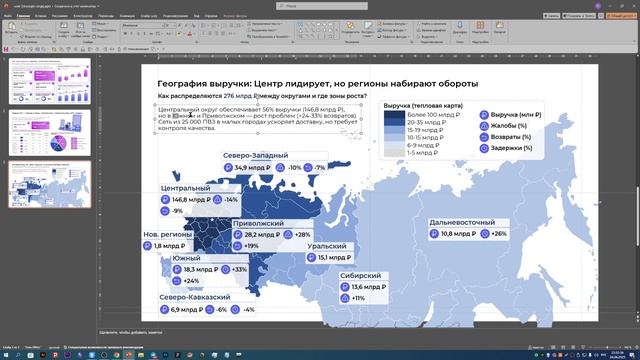Open the Layout (Макет) dropdown
This screenshot has width=640, height=360.
(x=100, y=24)
